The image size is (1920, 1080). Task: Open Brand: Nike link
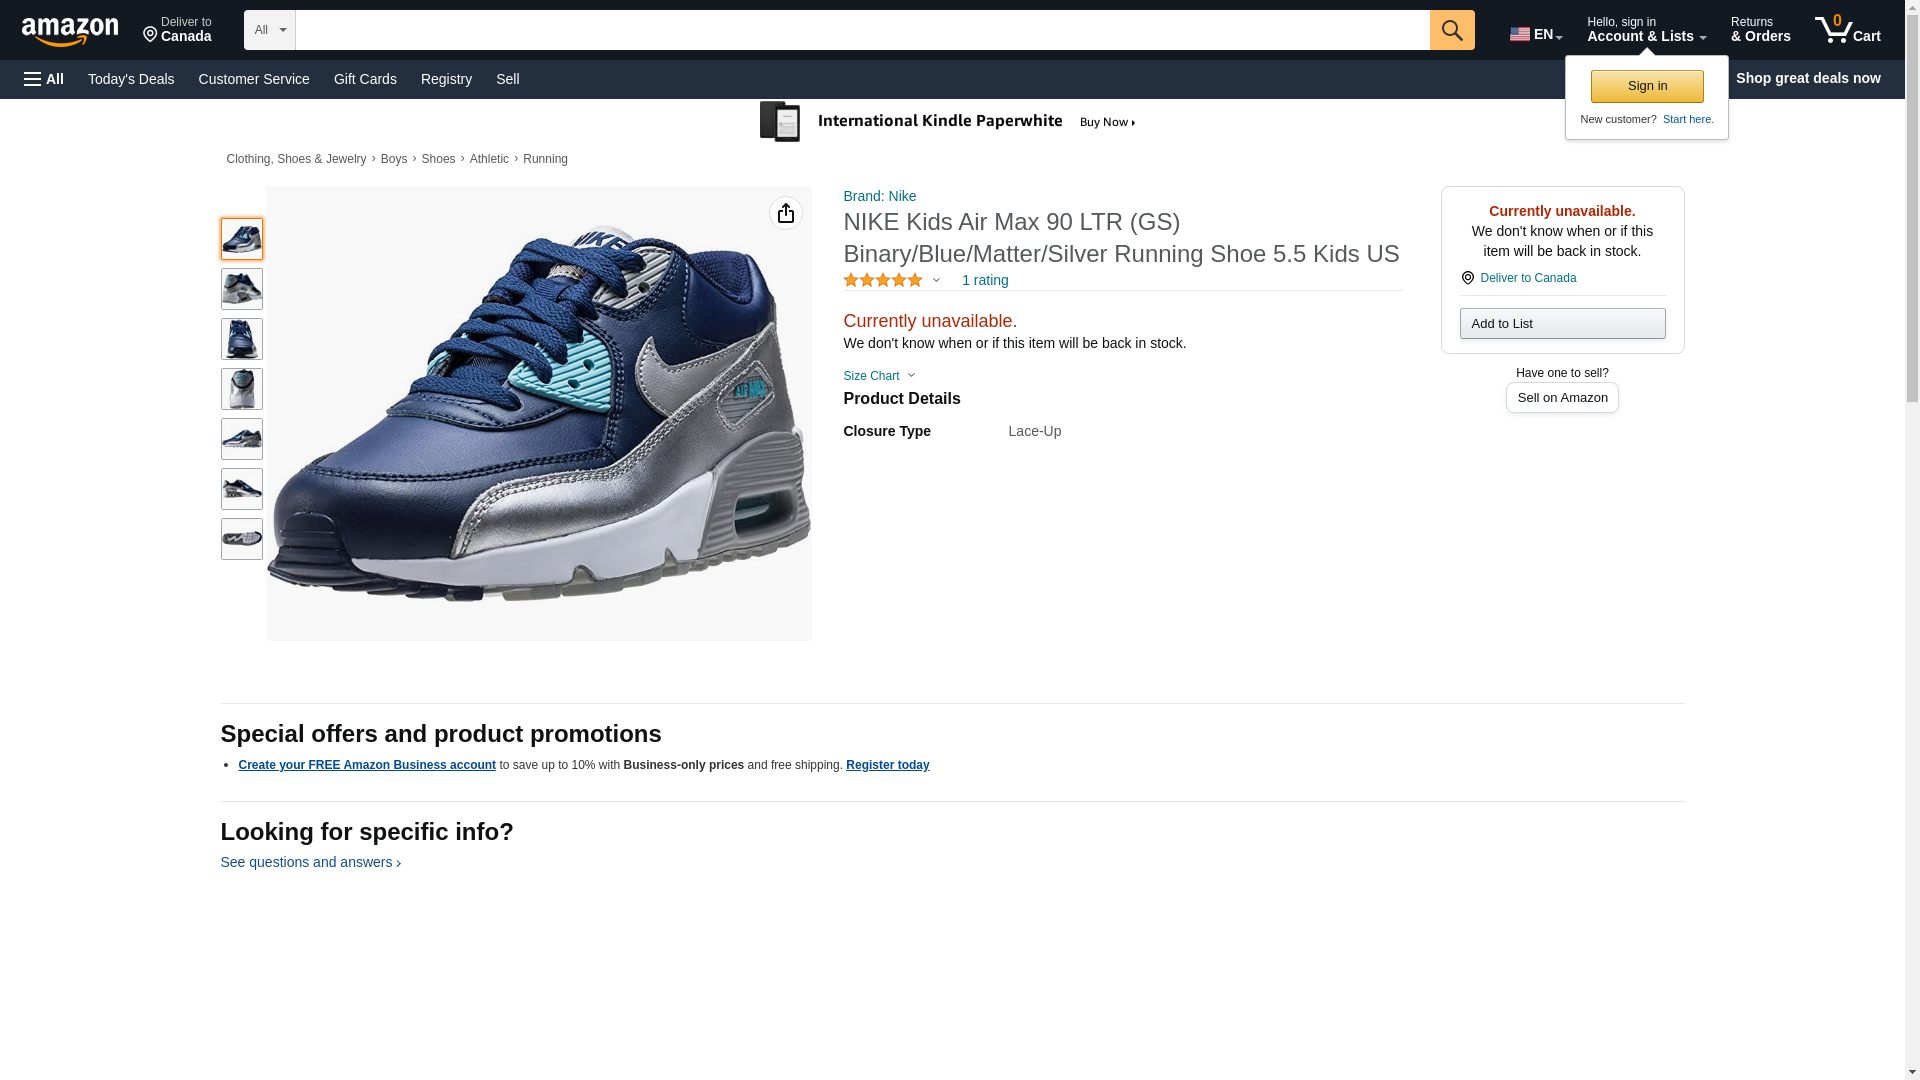879,196
